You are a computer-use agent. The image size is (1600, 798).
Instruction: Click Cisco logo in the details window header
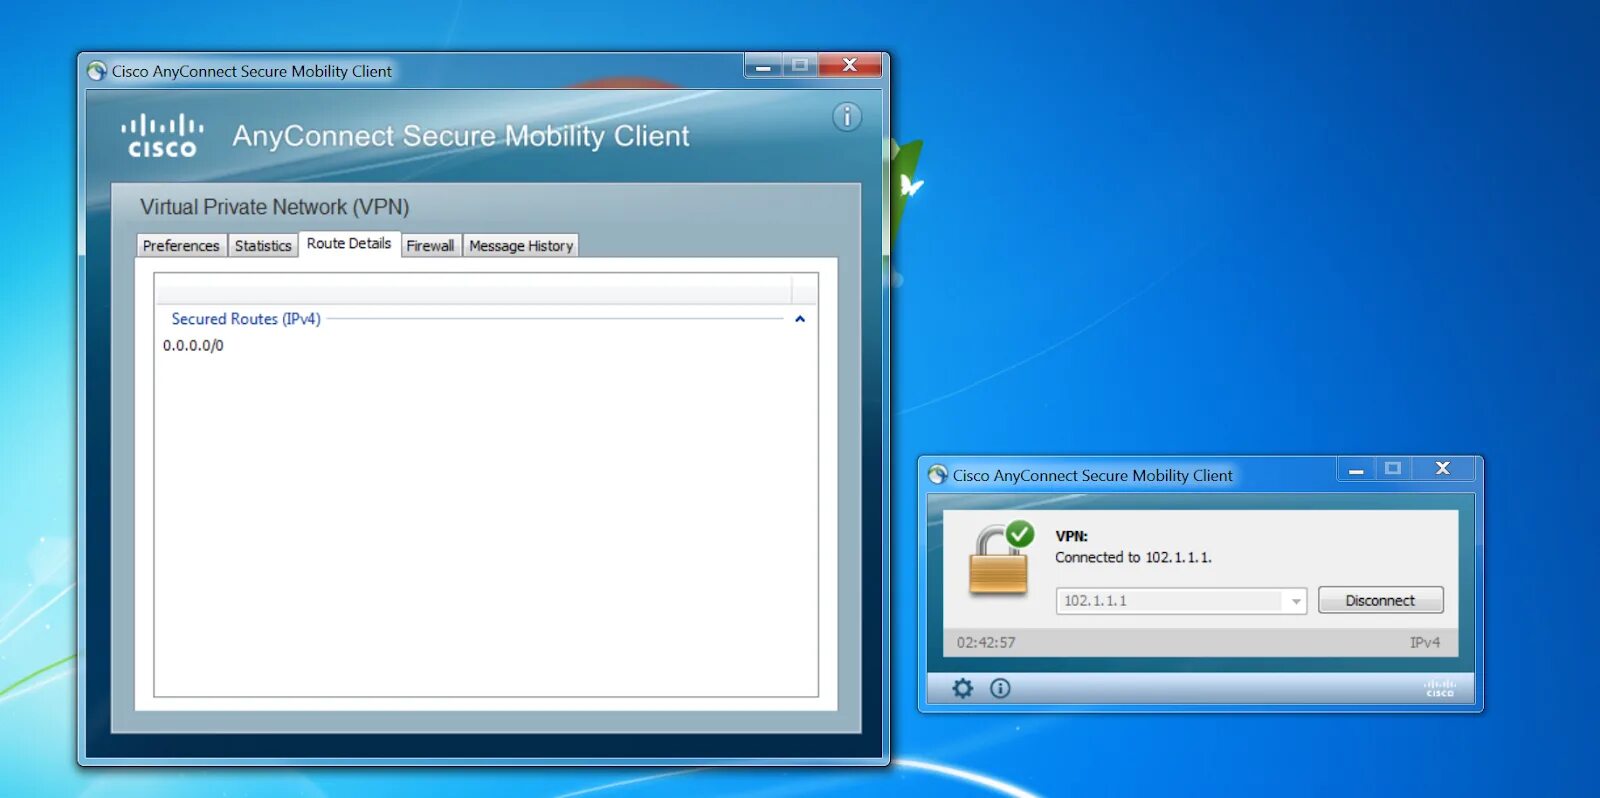(x=162, y=136)
